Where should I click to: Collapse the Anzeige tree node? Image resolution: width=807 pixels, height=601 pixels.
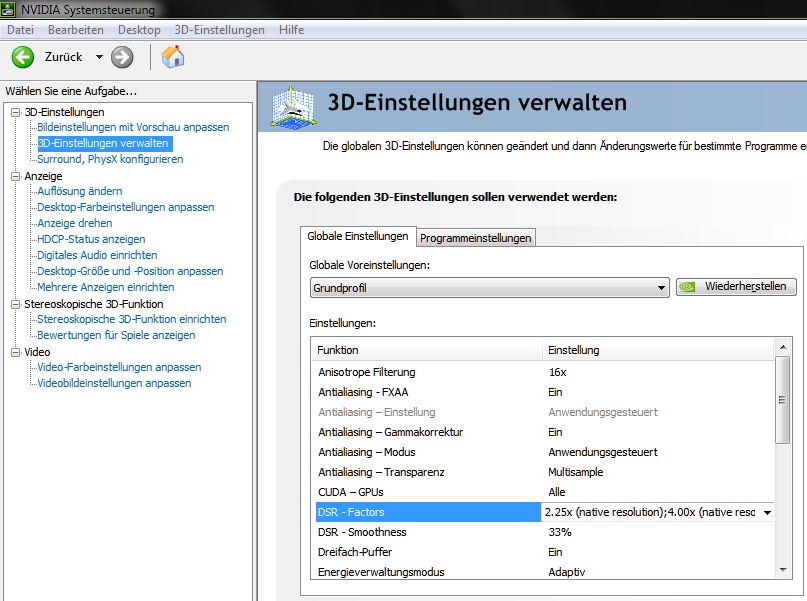[16, 176]
